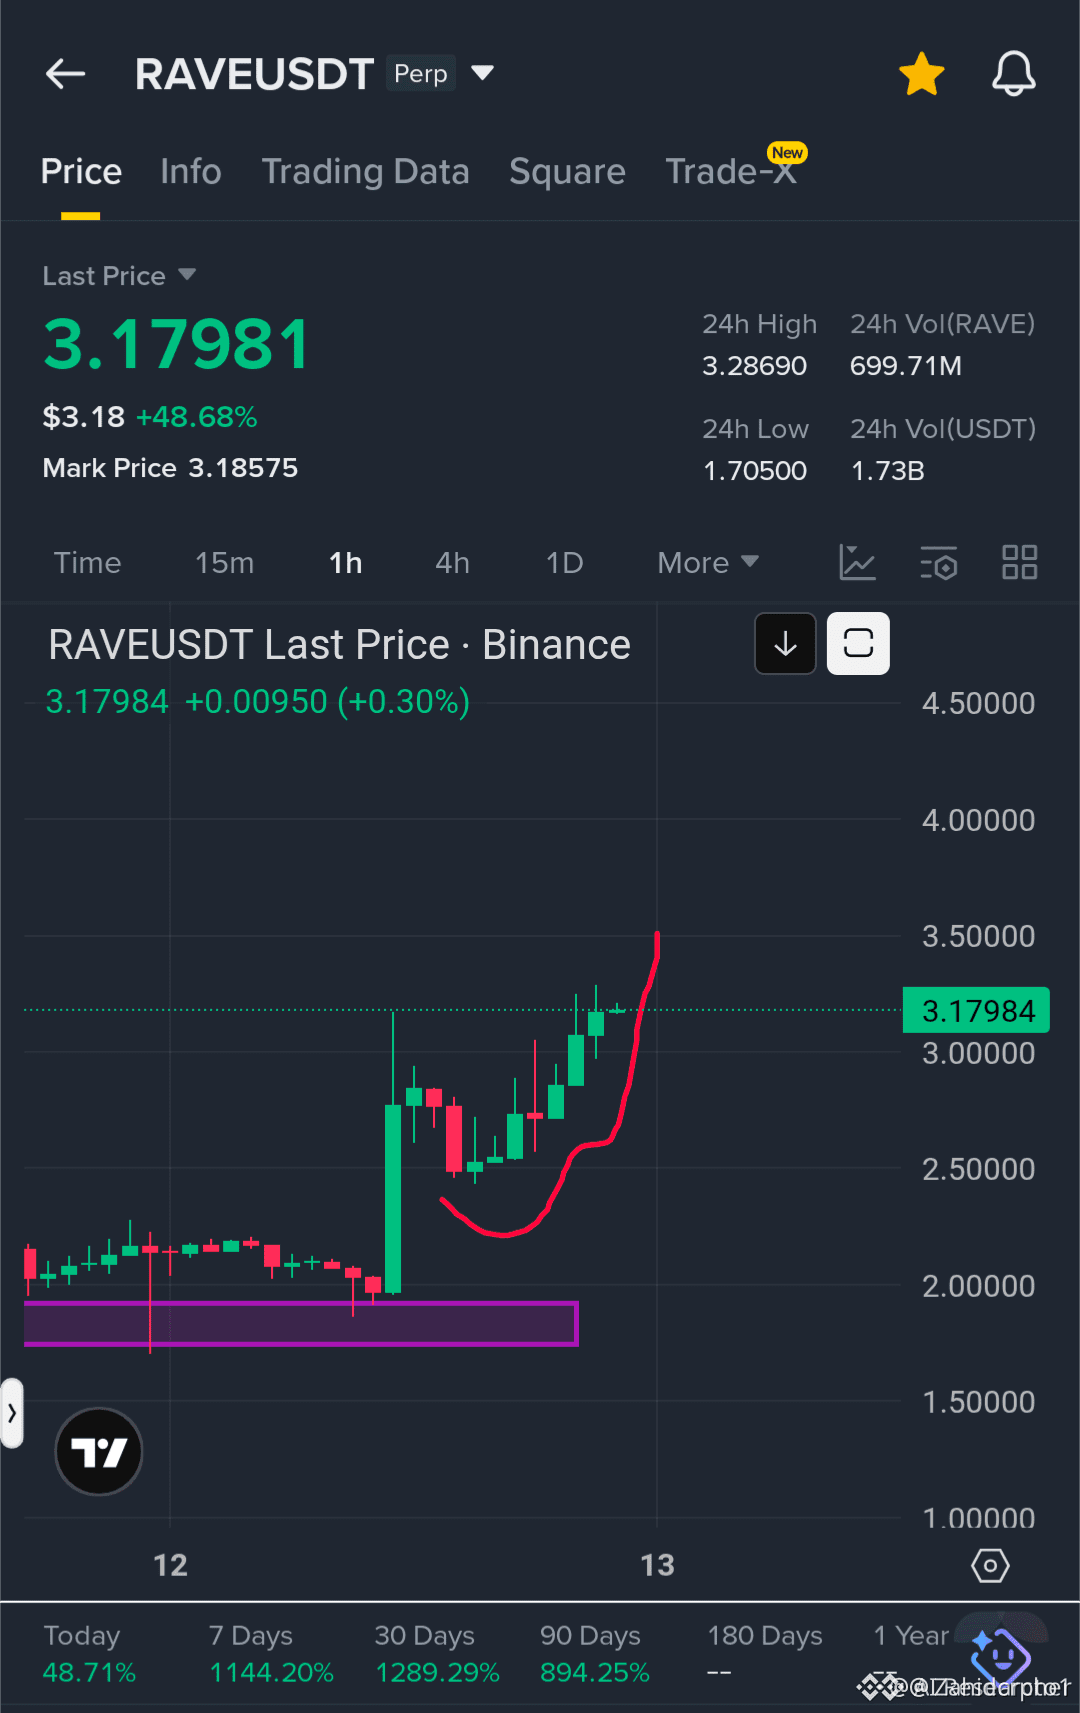Switch to the Price tab
Viewport: 1080px width, 1713px height.
click(81, 171)
